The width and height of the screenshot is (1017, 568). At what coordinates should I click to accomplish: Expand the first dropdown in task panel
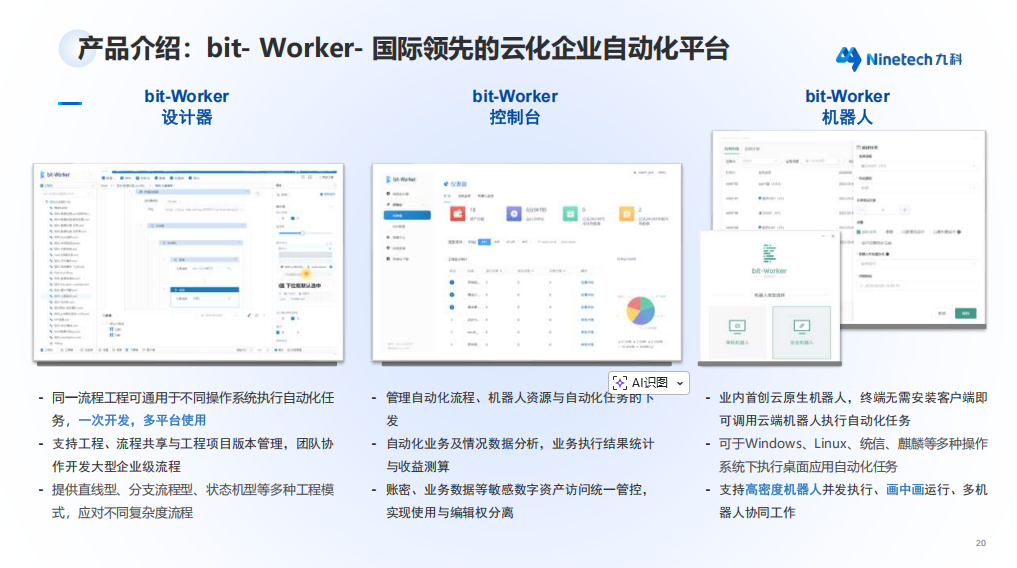tap(915, 165)
